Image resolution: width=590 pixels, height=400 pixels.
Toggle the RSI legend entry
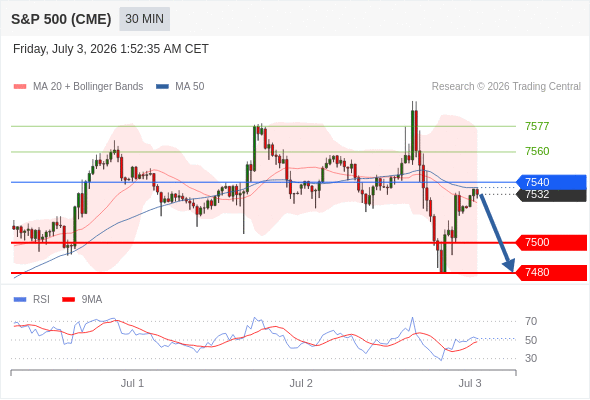click(32, 300)
